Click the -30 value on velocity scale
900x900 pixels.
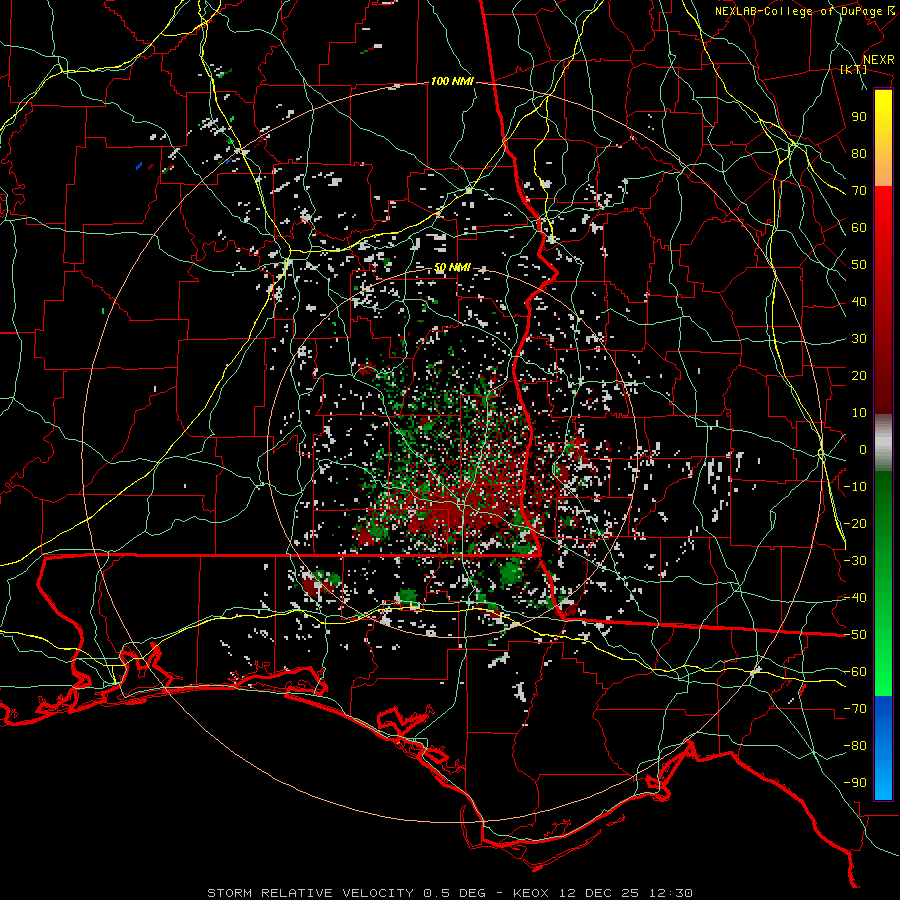coord(855,561)
